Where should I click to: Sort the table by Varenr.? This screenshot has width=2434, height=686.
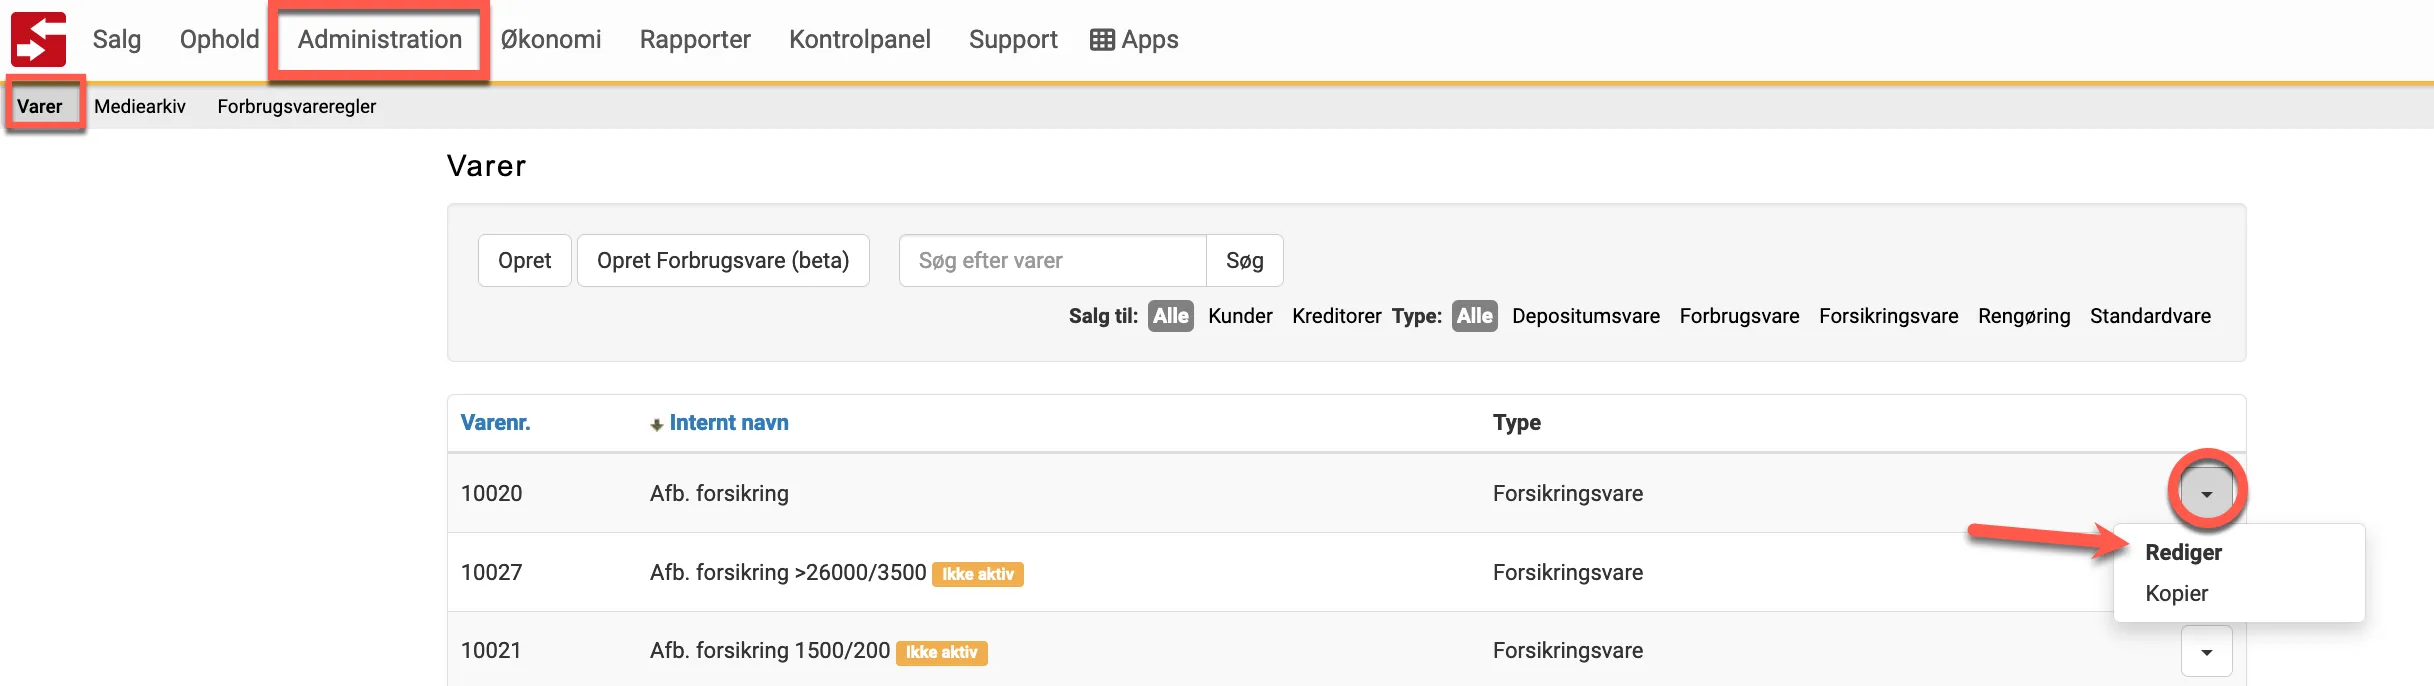[x=495, y=423]
